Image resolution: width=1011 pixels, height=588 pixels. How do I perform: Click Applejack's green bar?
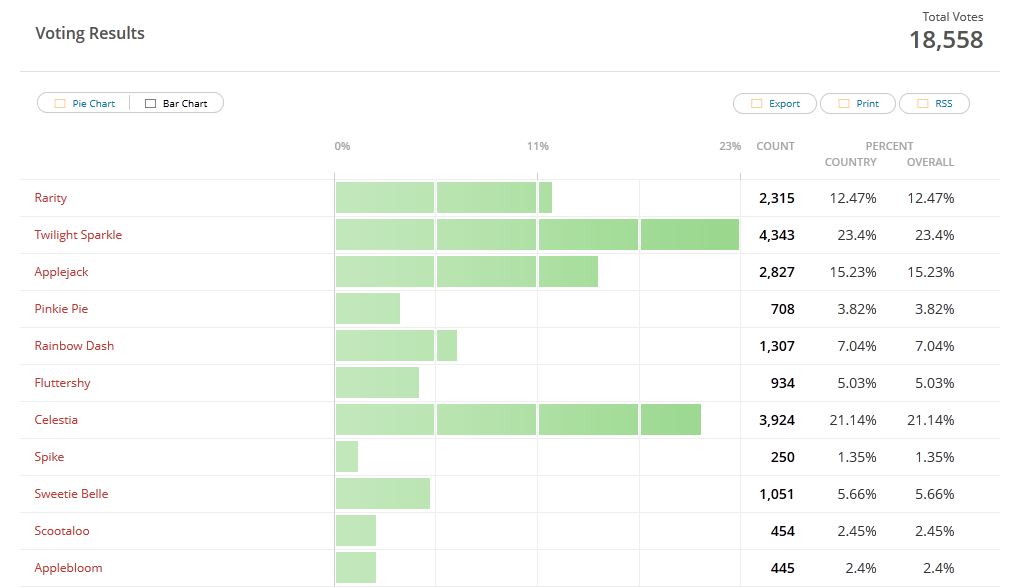(467, 271)
